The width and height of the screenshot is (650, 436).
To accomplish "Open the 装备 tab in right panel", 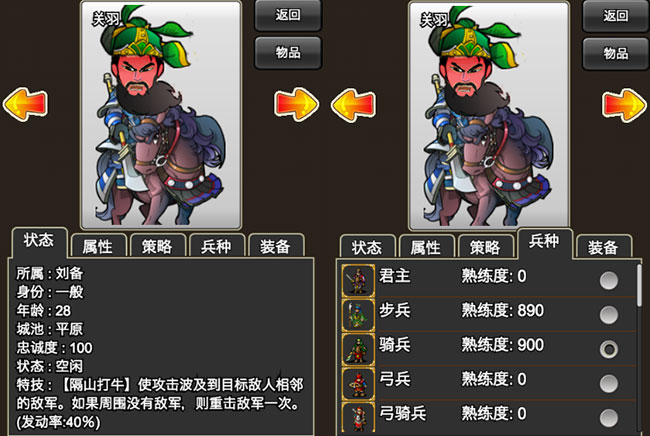I will click(604, 247).
